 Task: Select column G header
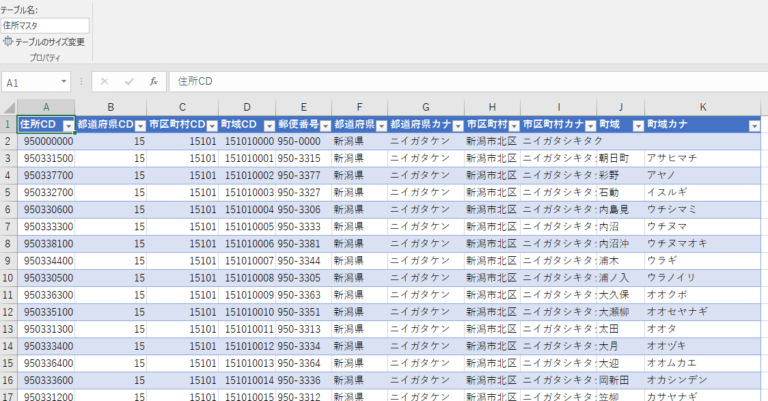click(x=426, y=107)
